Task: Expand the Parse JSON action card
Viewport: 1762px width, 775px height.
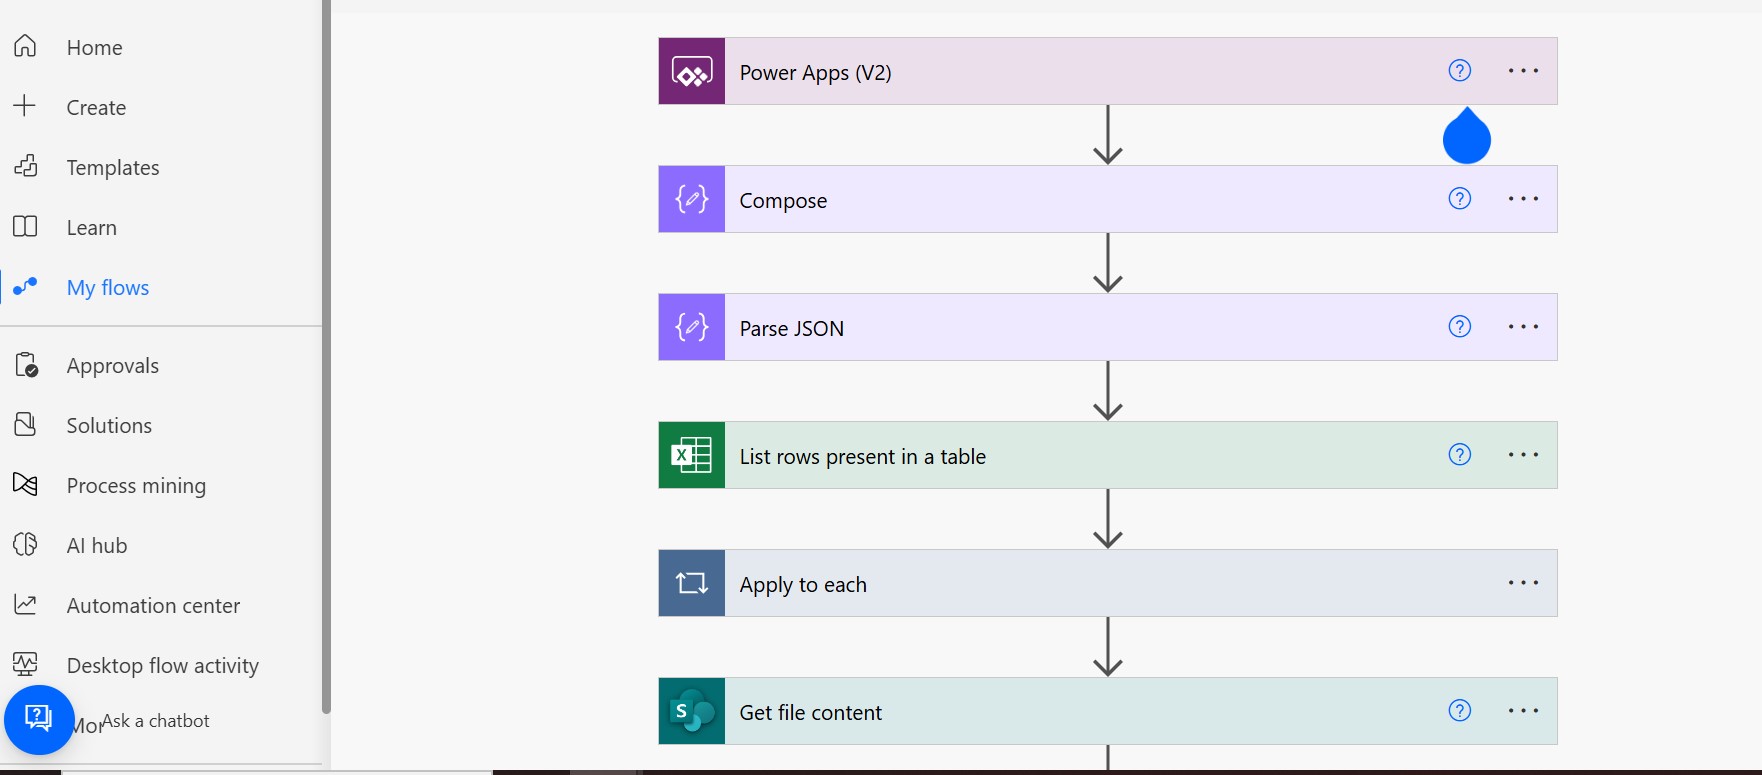Action: [x=1108, y=327]
